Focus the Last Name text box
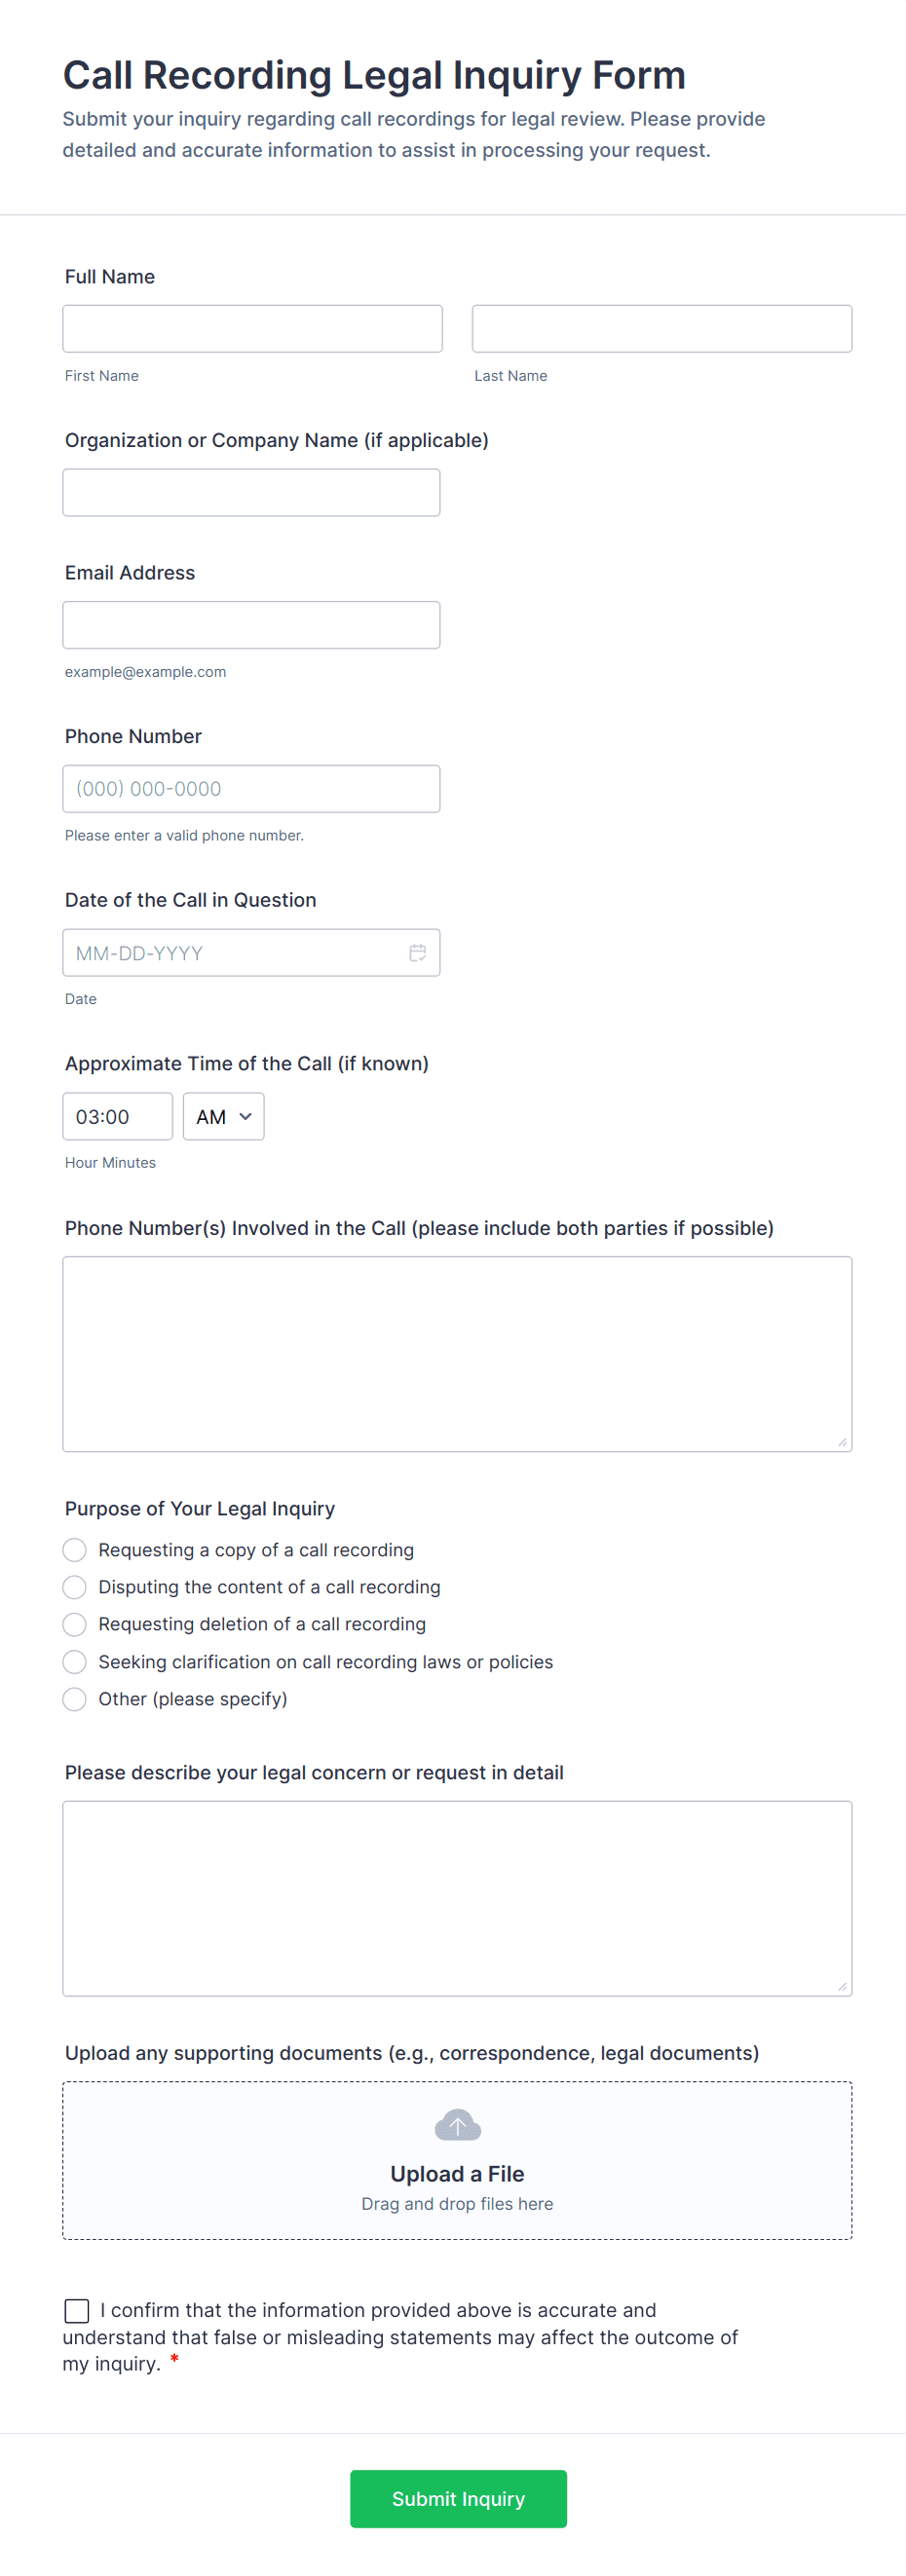 (661, 329)
